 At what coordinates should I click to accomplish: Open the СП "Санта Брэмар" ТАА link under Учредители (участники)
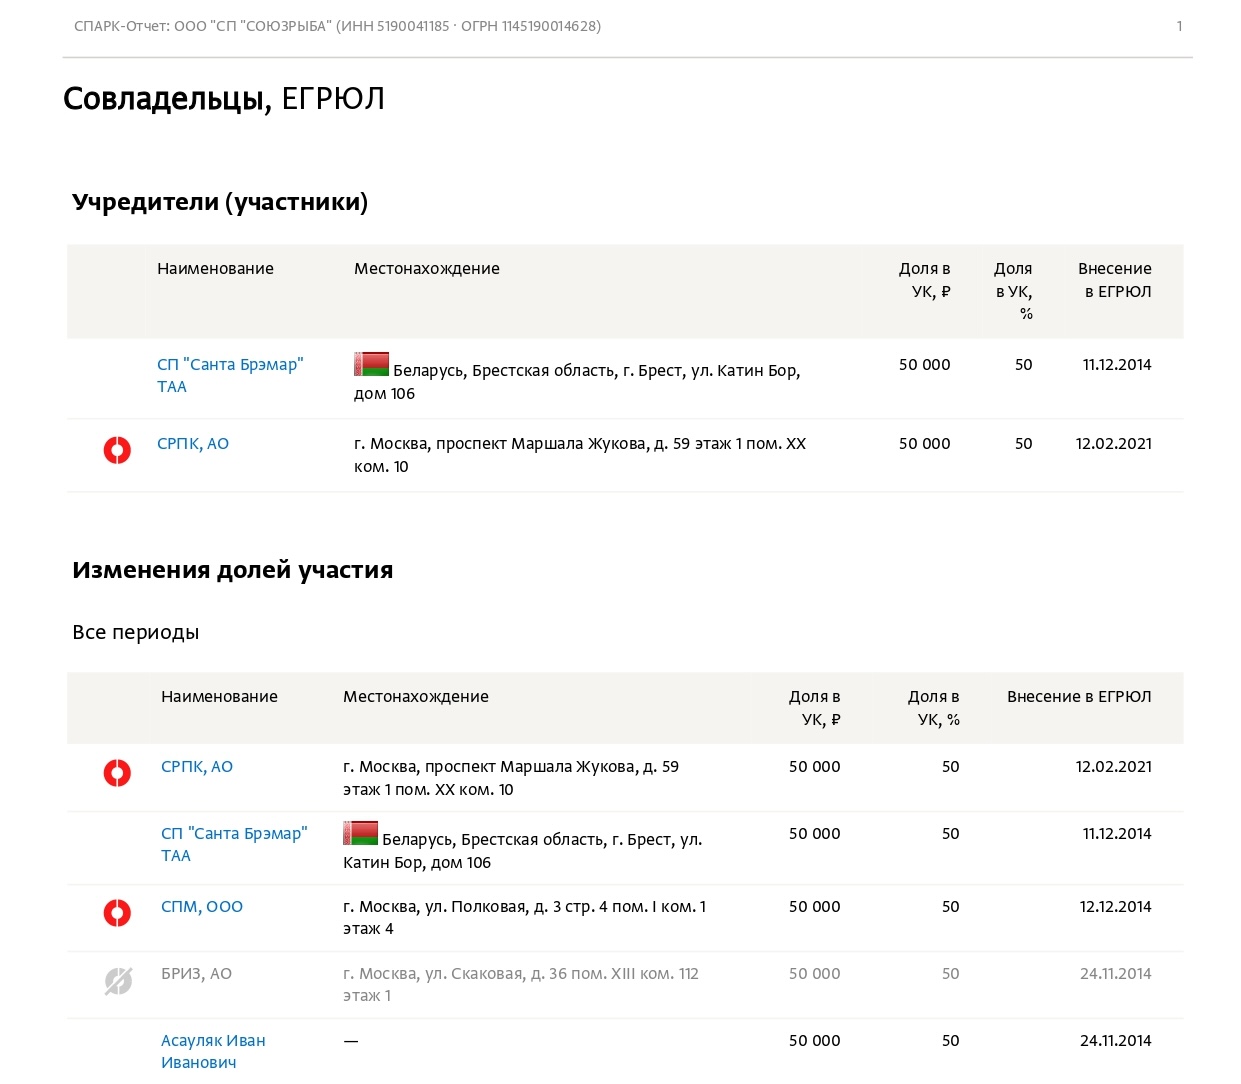point(230,375)
